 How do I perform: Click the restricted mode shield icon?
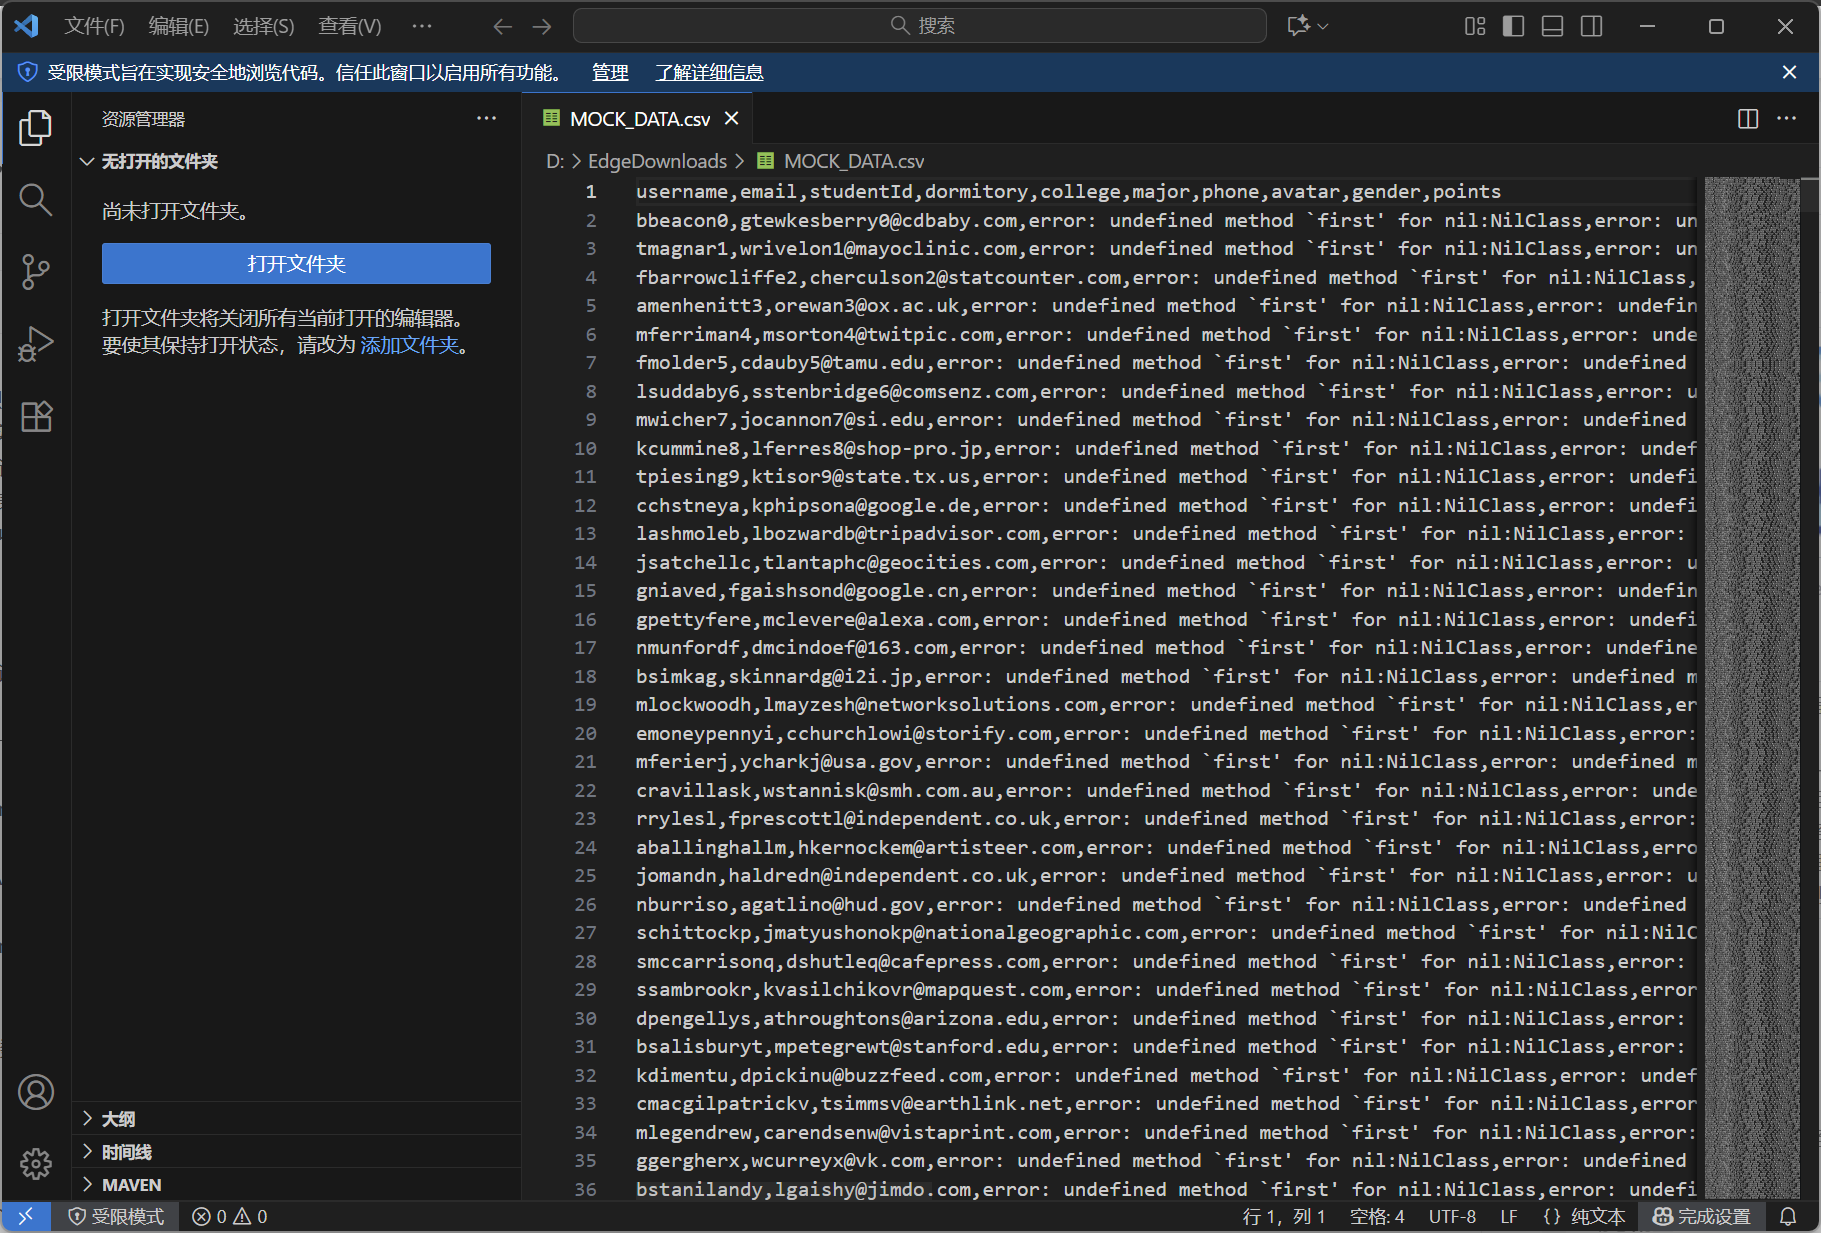[28, 72]
